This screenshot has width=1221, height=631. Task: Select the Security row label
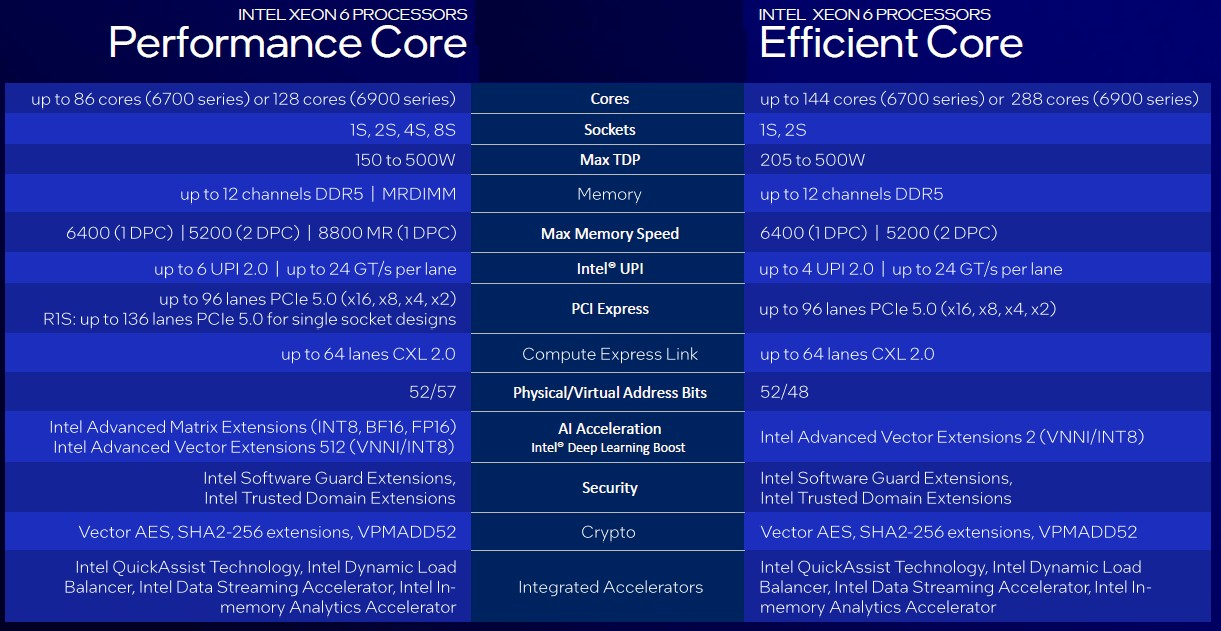609,488
